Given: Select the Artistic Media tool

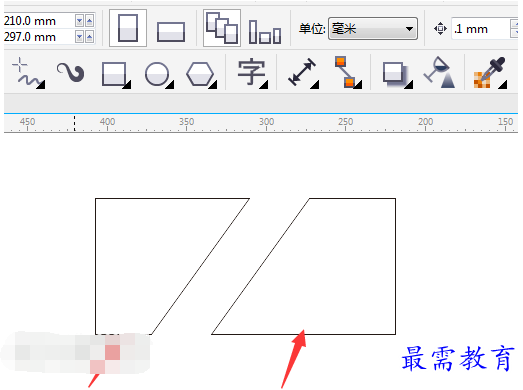Looking at the screenshot, I should (70, 72).
